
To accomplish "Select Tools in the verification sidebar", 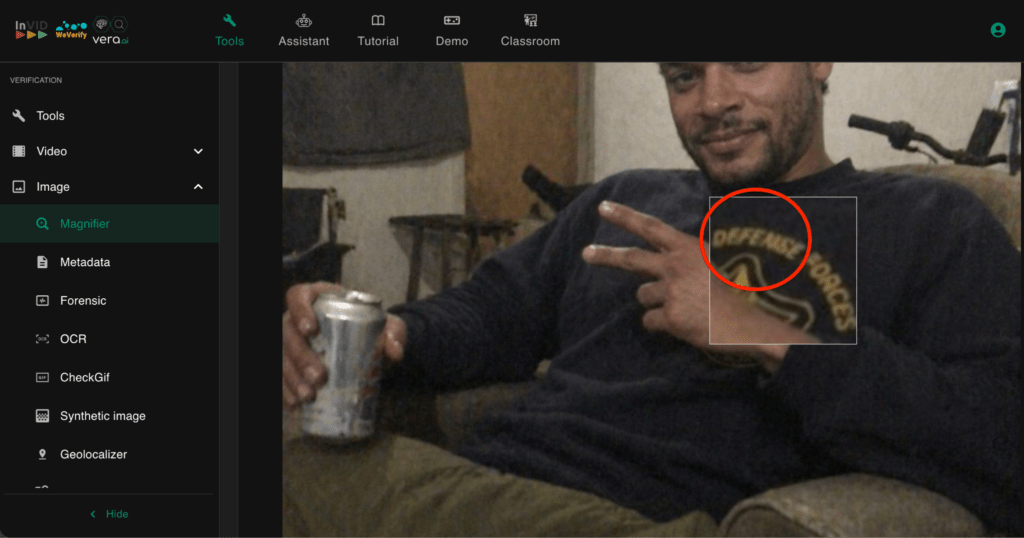I will [50, 116].
